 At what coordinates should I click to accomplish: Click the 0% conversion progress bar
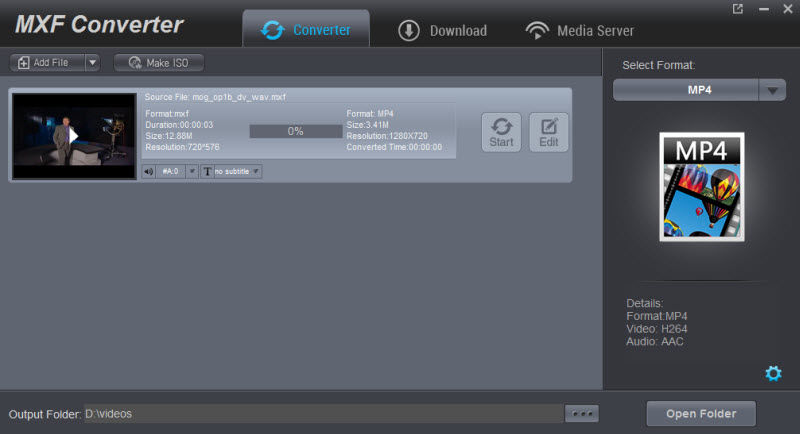[296, 131]
